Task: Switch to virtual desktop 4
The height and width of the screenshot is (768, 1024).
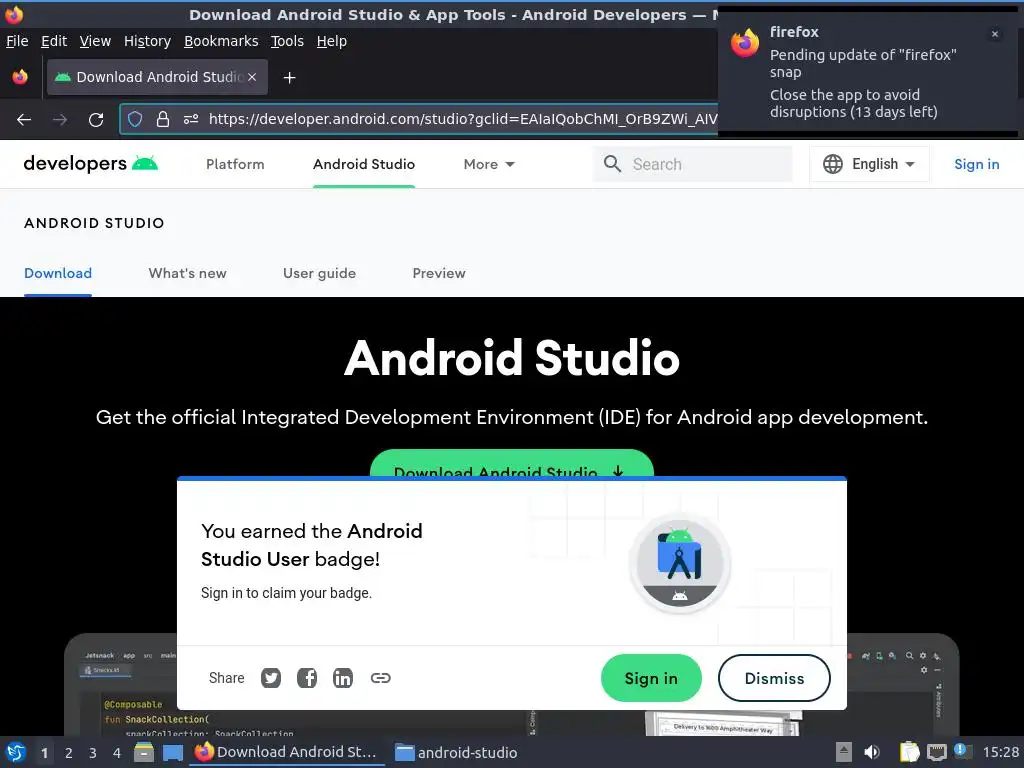Action: (117, 753)
